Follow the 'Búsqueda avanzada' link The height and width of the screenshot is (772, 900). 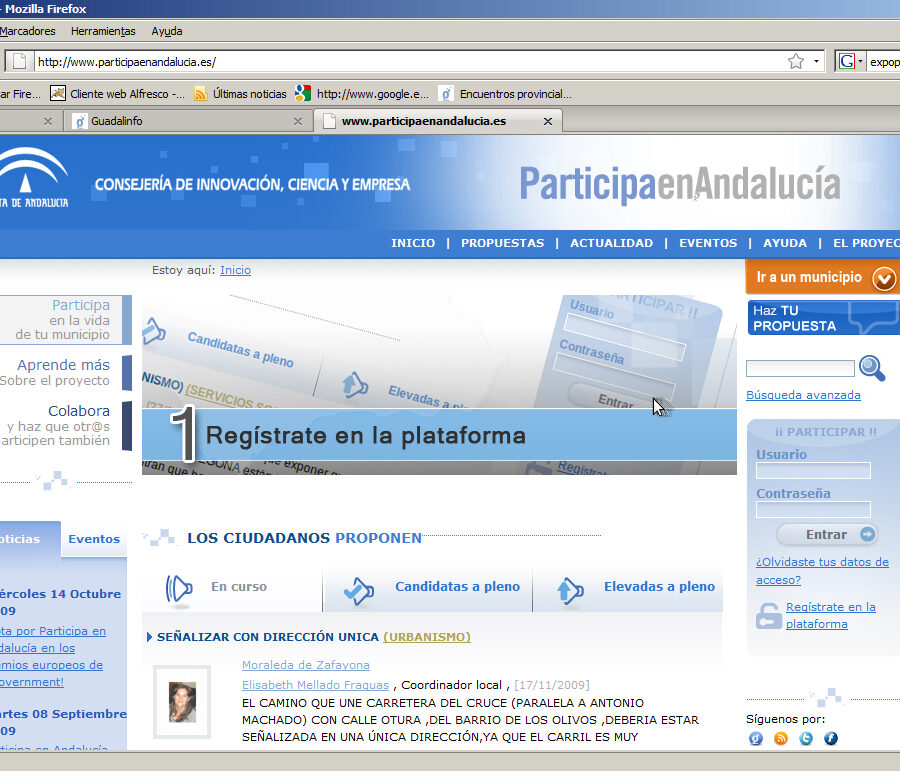coord(803,395)
